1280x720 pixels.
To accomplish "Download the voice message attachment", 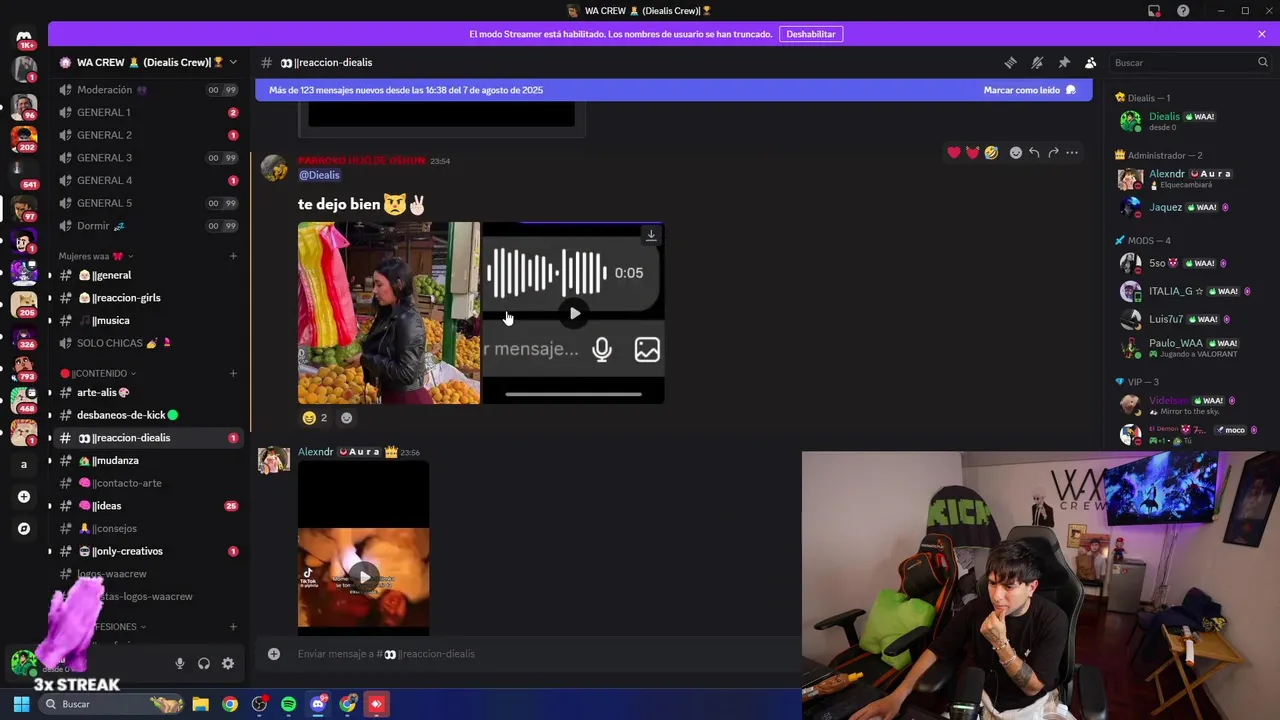I will coord(651,235).
